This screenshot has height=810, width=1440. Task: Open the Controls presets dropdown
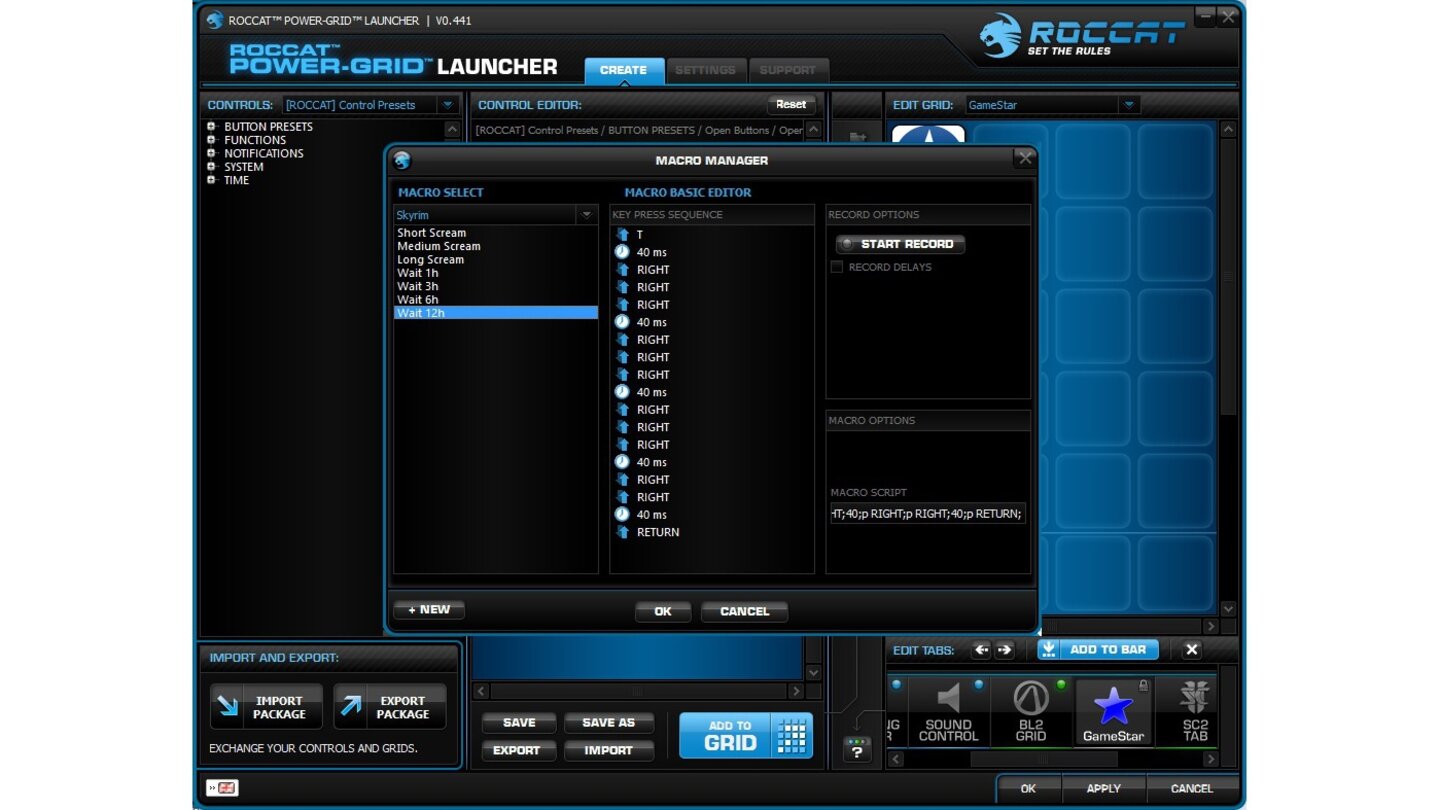[x=448, y=105]
